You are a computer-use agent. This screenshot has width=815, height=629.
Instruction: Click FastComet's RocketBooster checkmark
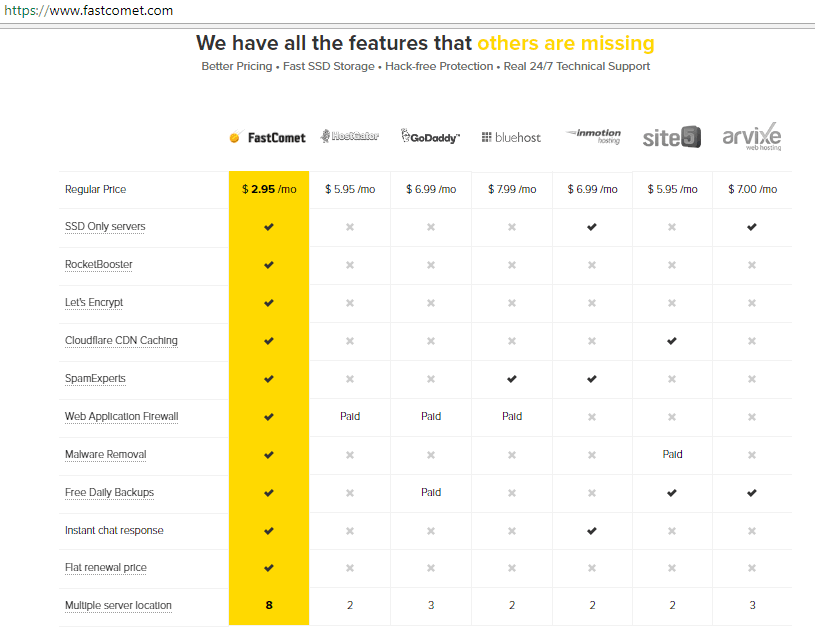pos(269,265)
